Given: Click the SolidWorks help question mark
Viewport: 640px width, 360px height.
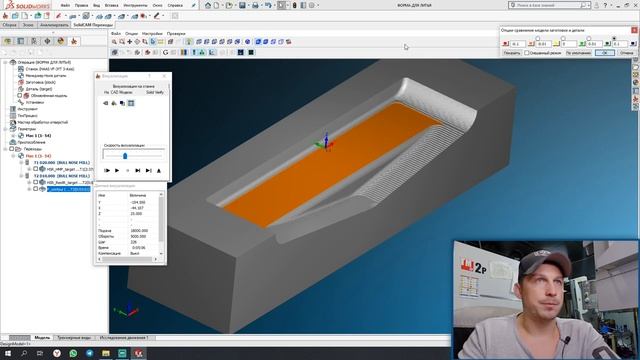Looking at the screenshot, I should [x=605, y=5].
